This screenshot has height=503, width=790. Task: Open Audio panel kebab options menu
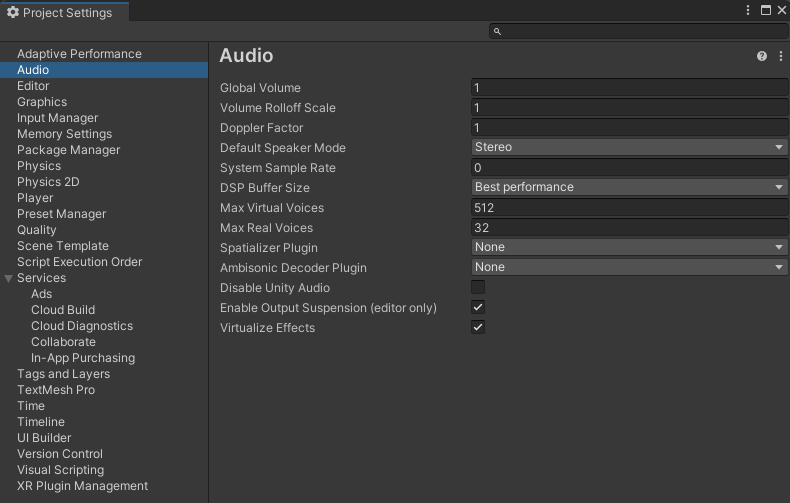[x=780, y=56]
